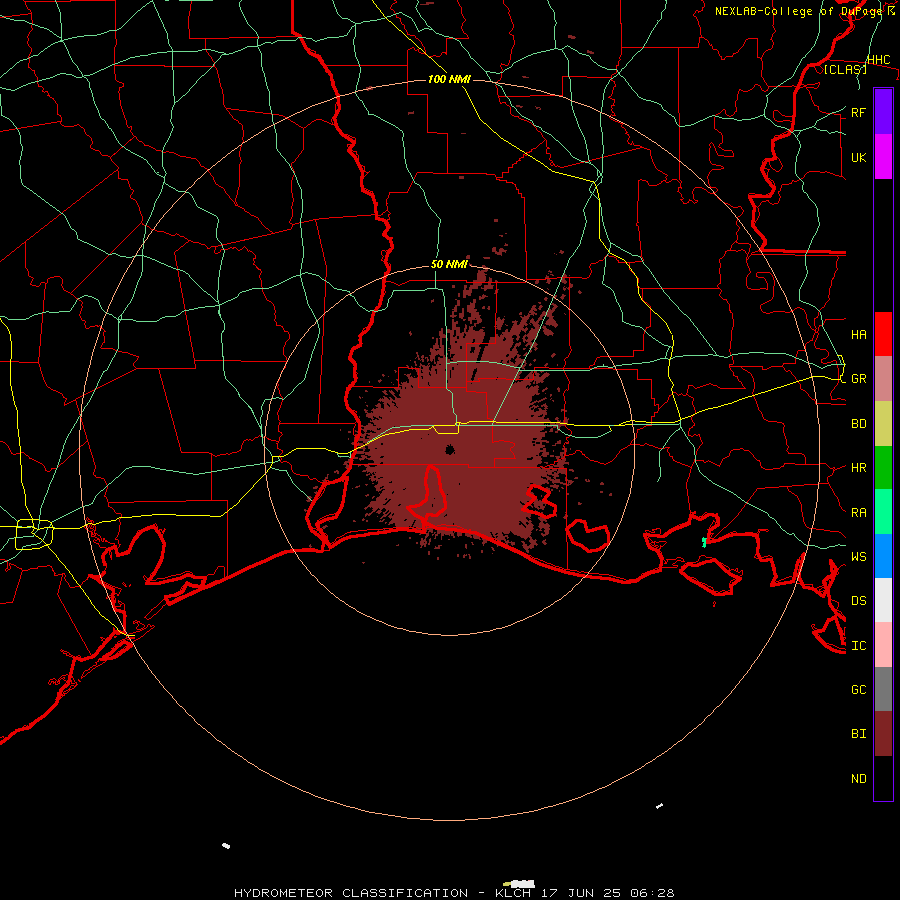
Task: Click the 'UK' legend label text
Action: (x=858, y=157)
